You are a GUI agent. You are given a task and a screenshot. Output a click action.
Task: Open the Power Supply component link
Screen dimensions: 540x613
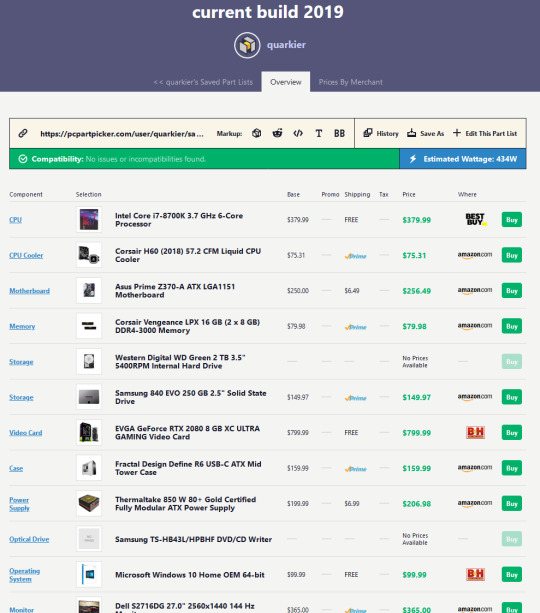(20, 504)
